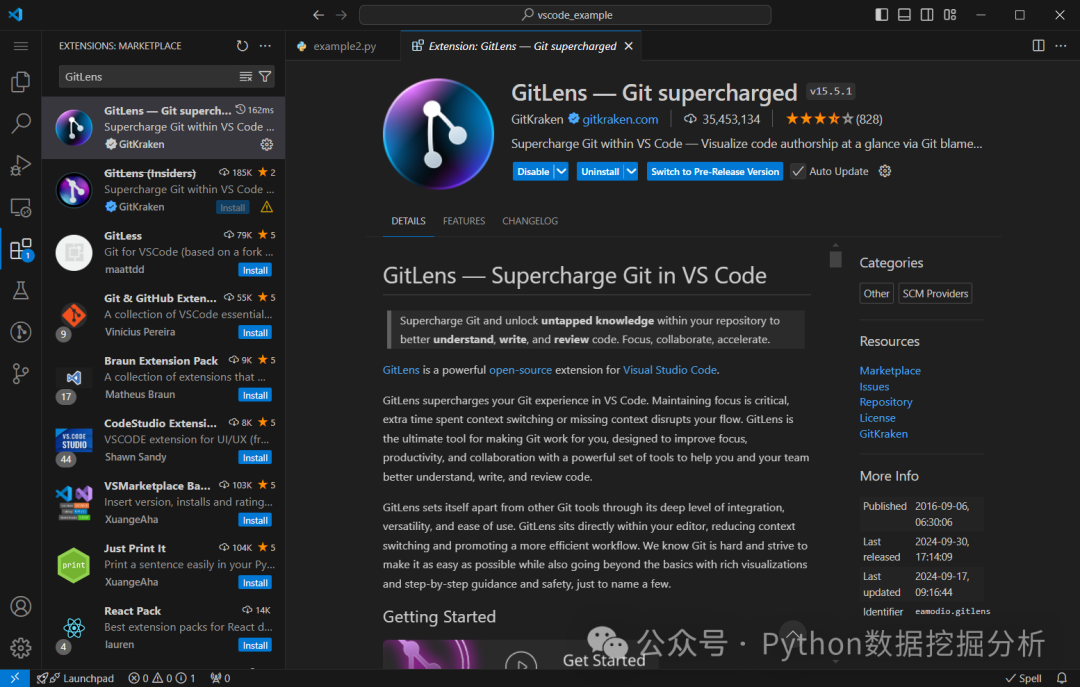Screen dimensions: 1080x687
Task: Open gitkraken.com publisher link
Action: [620, 119]
